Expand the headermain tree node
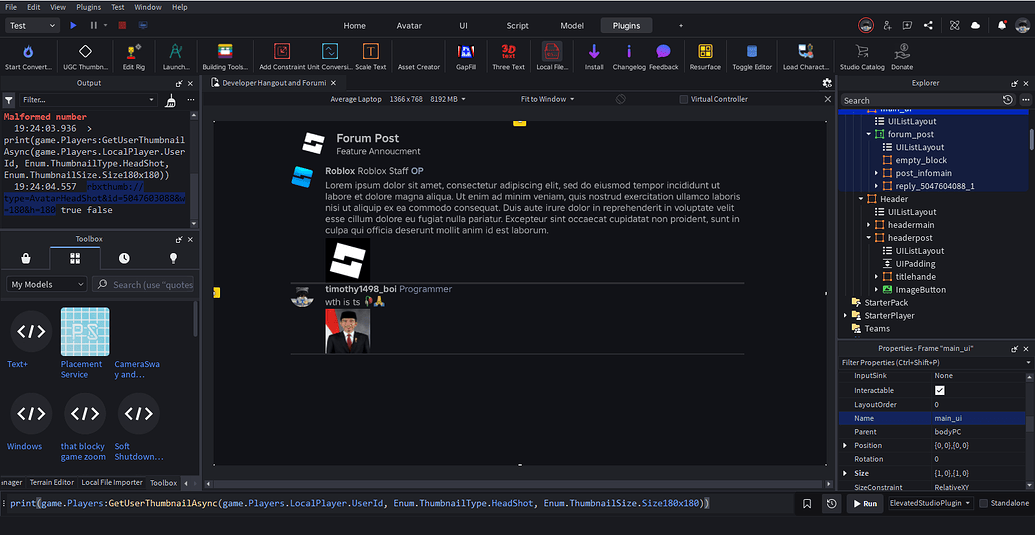The image size is (1035, 535). coord(869,225)
